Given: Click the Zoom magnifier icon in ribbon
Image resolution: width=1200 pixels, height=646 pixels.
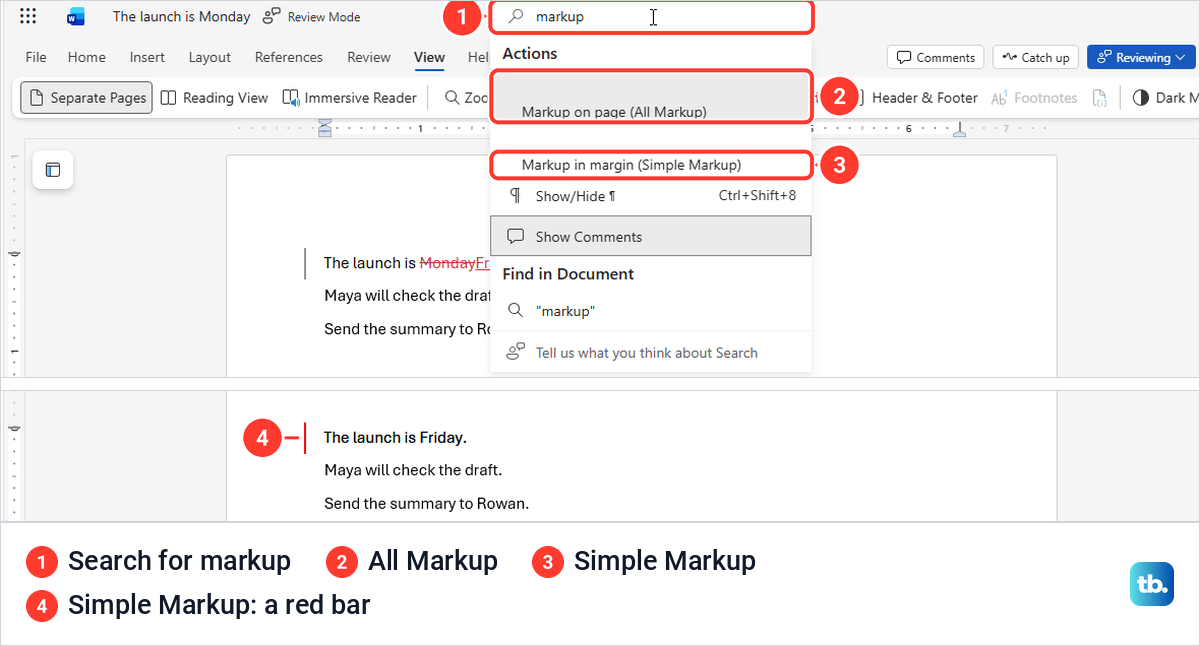Looking at the screenshot, I should [x=453, y=98].
